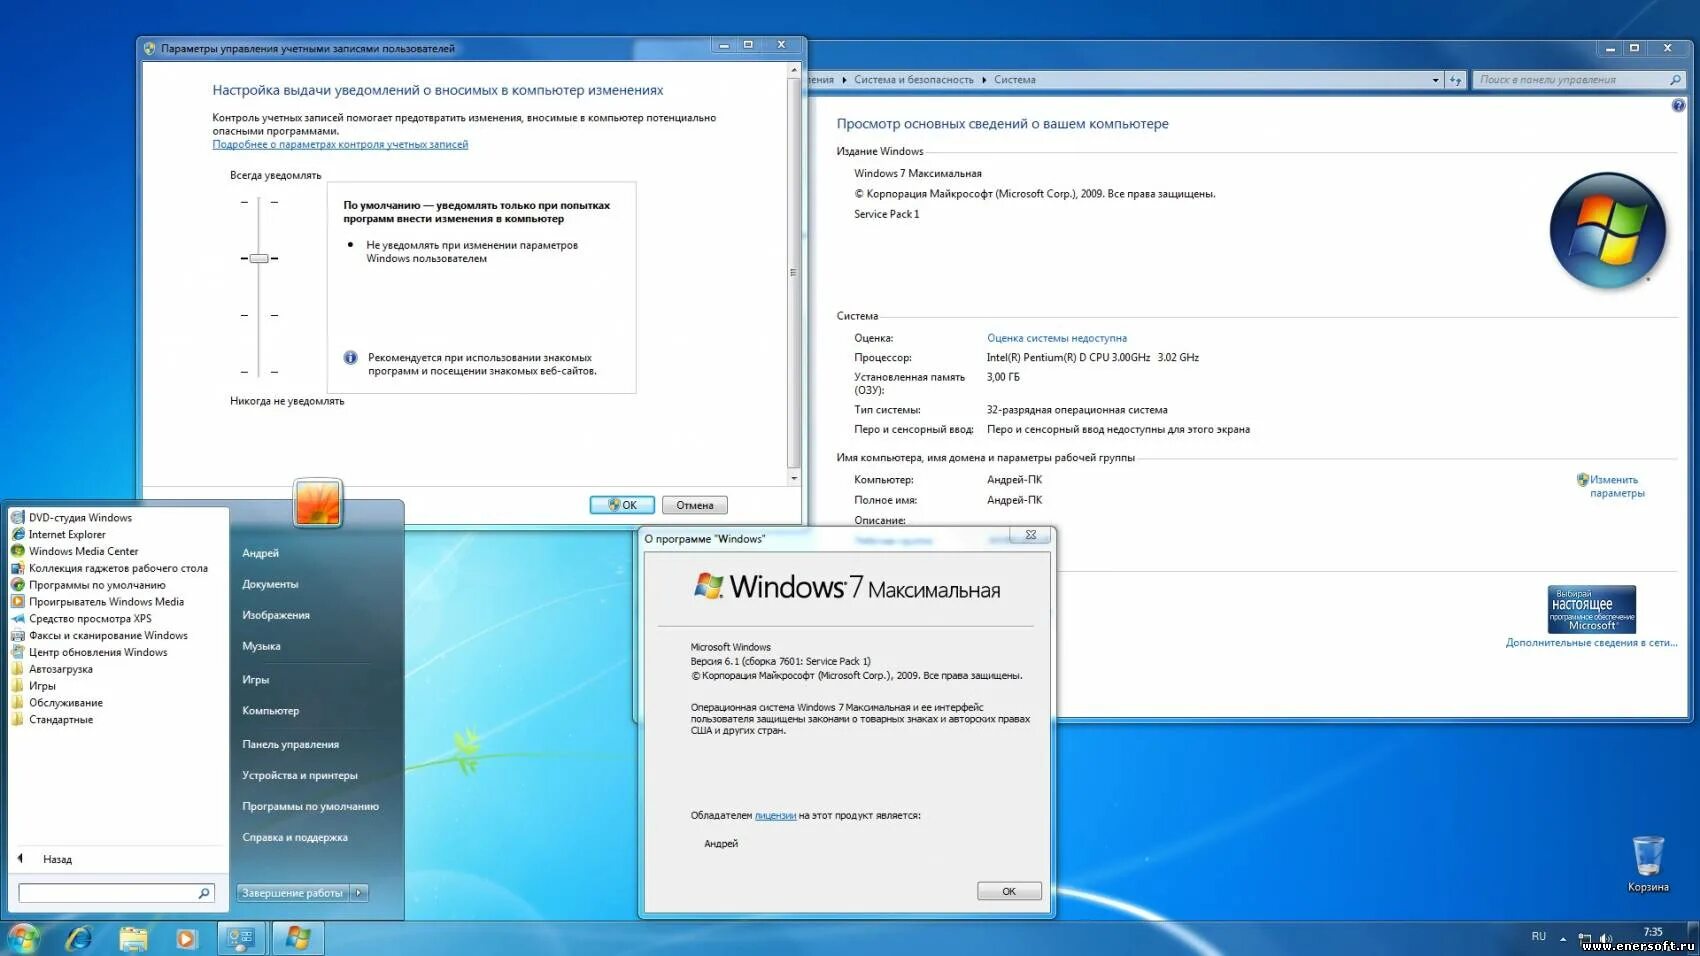Image resolution: width=1700 pixels, height=956 pixels.
Task: Click Завершение работы shutdown button
Action: [x=293, y=893]
